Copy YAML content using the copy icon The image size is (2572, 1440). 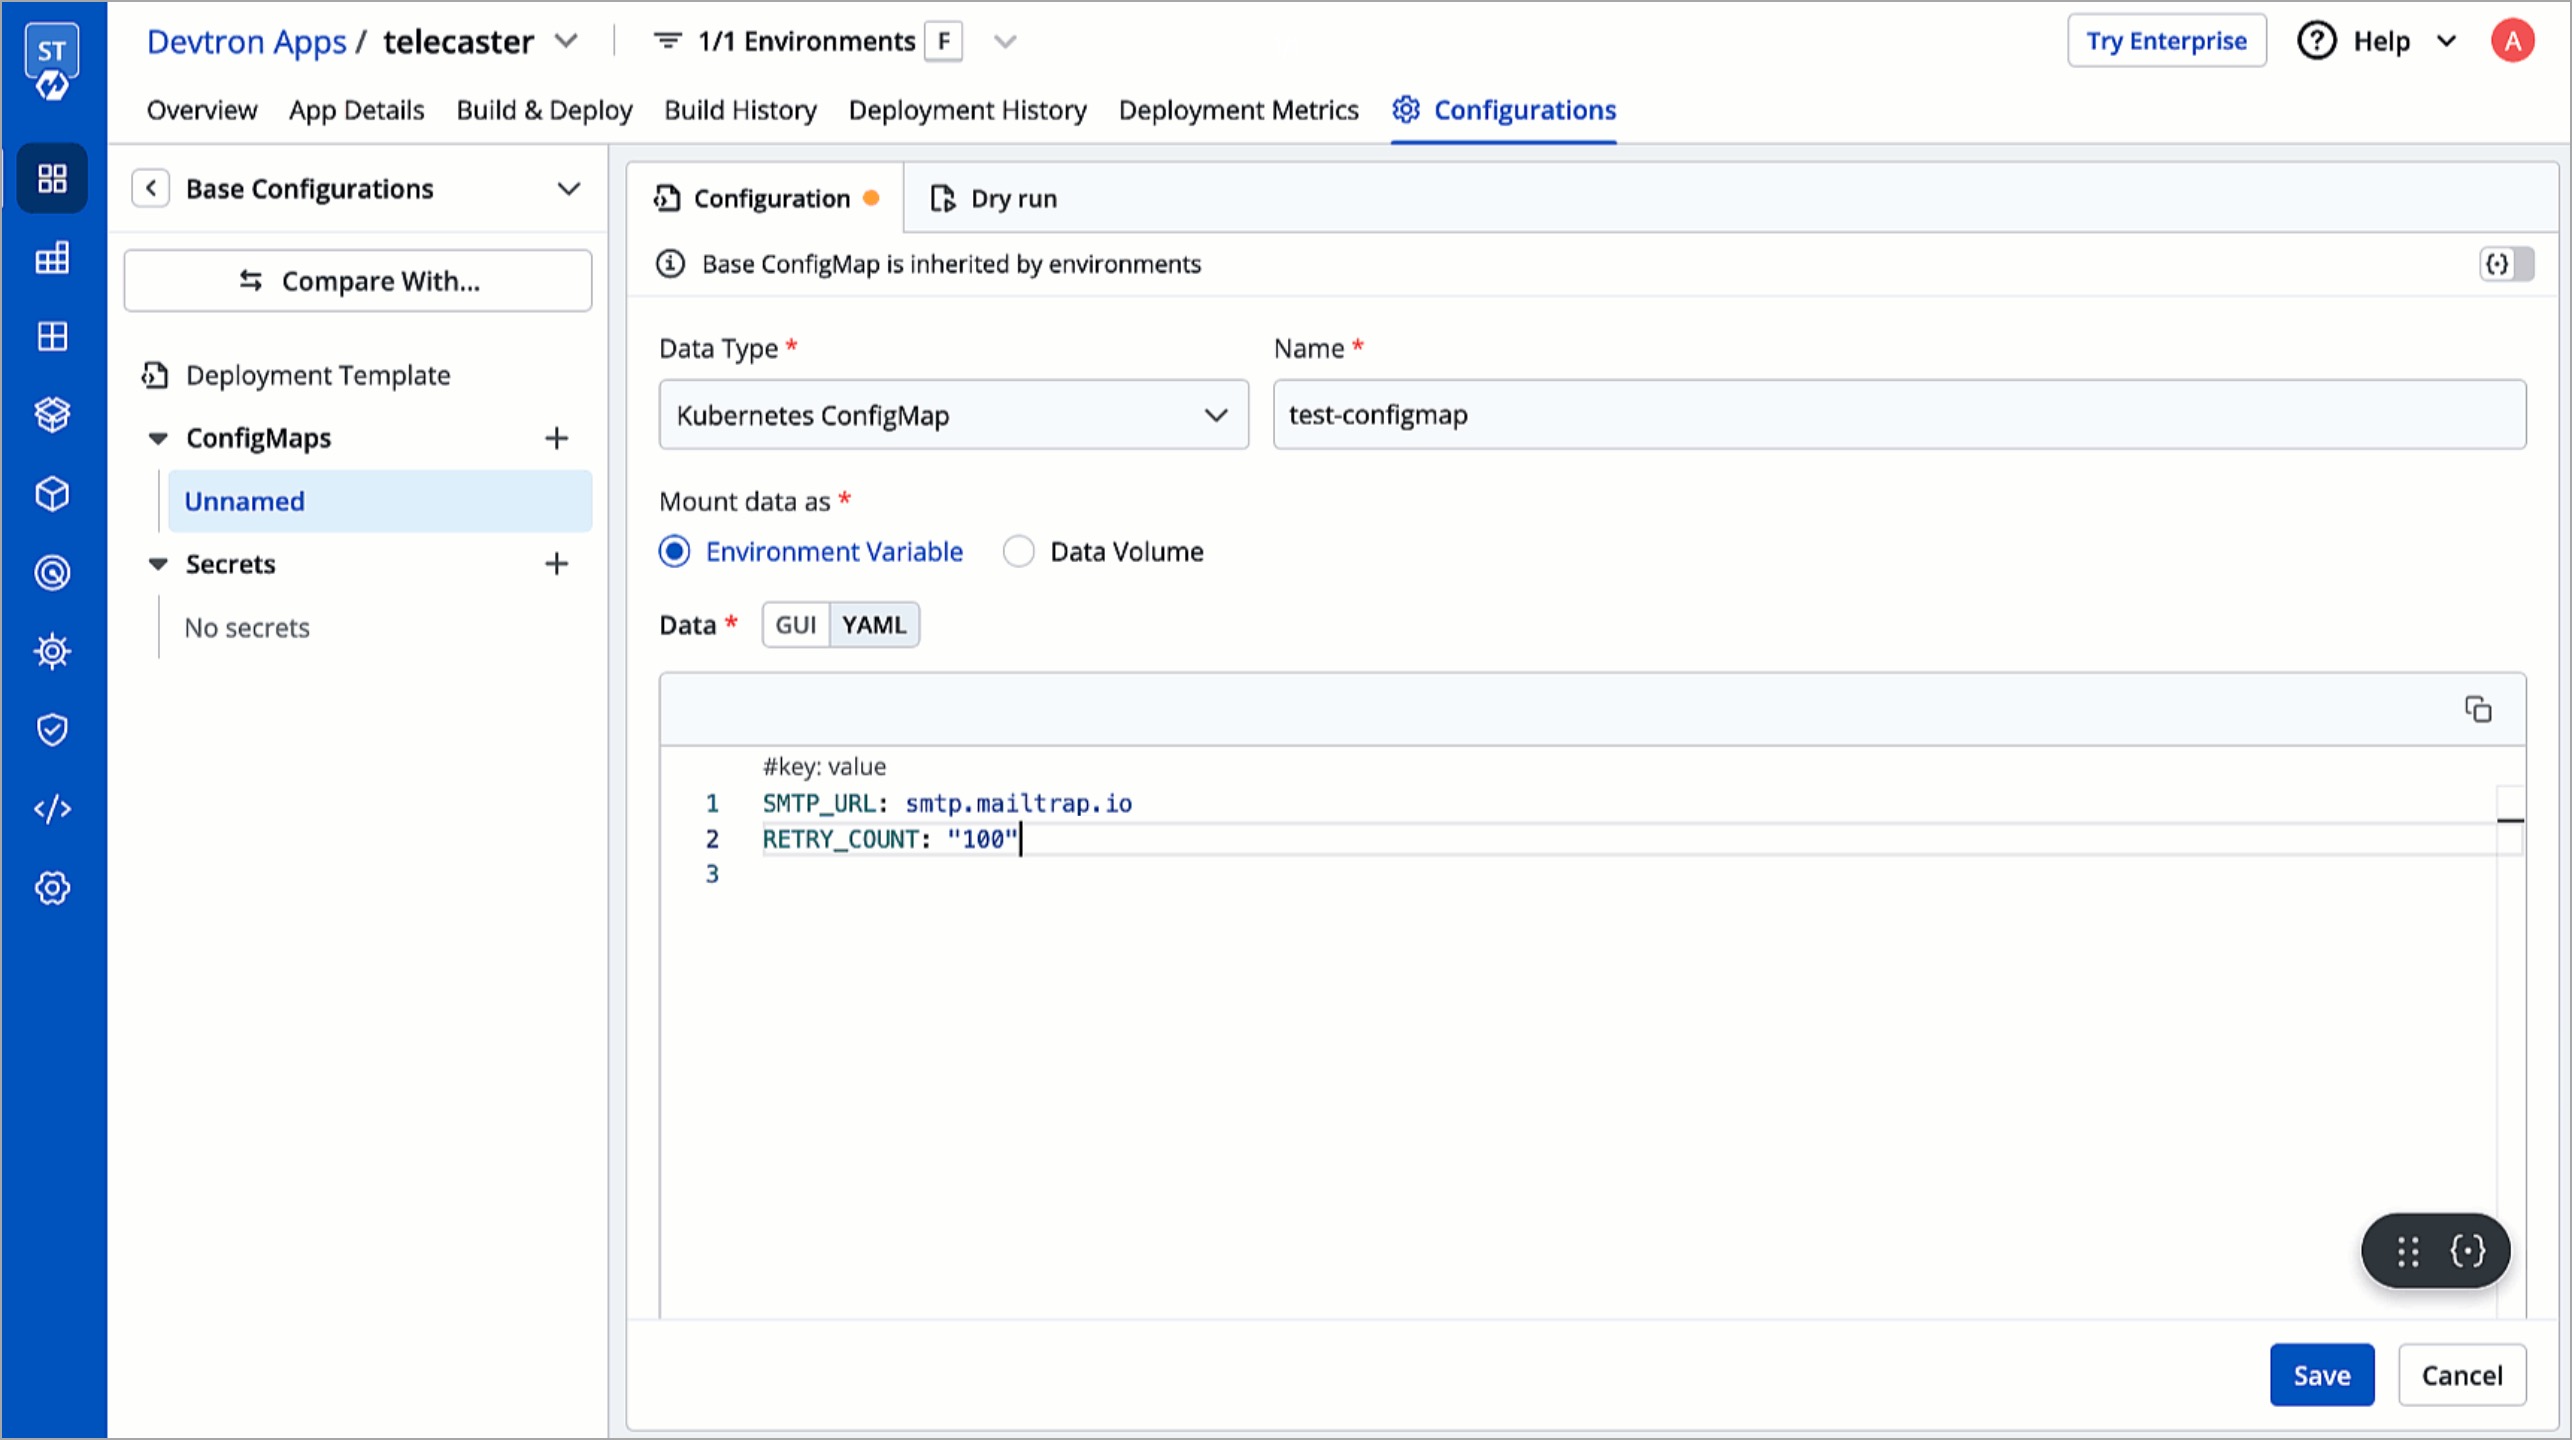coord(2480,708)
